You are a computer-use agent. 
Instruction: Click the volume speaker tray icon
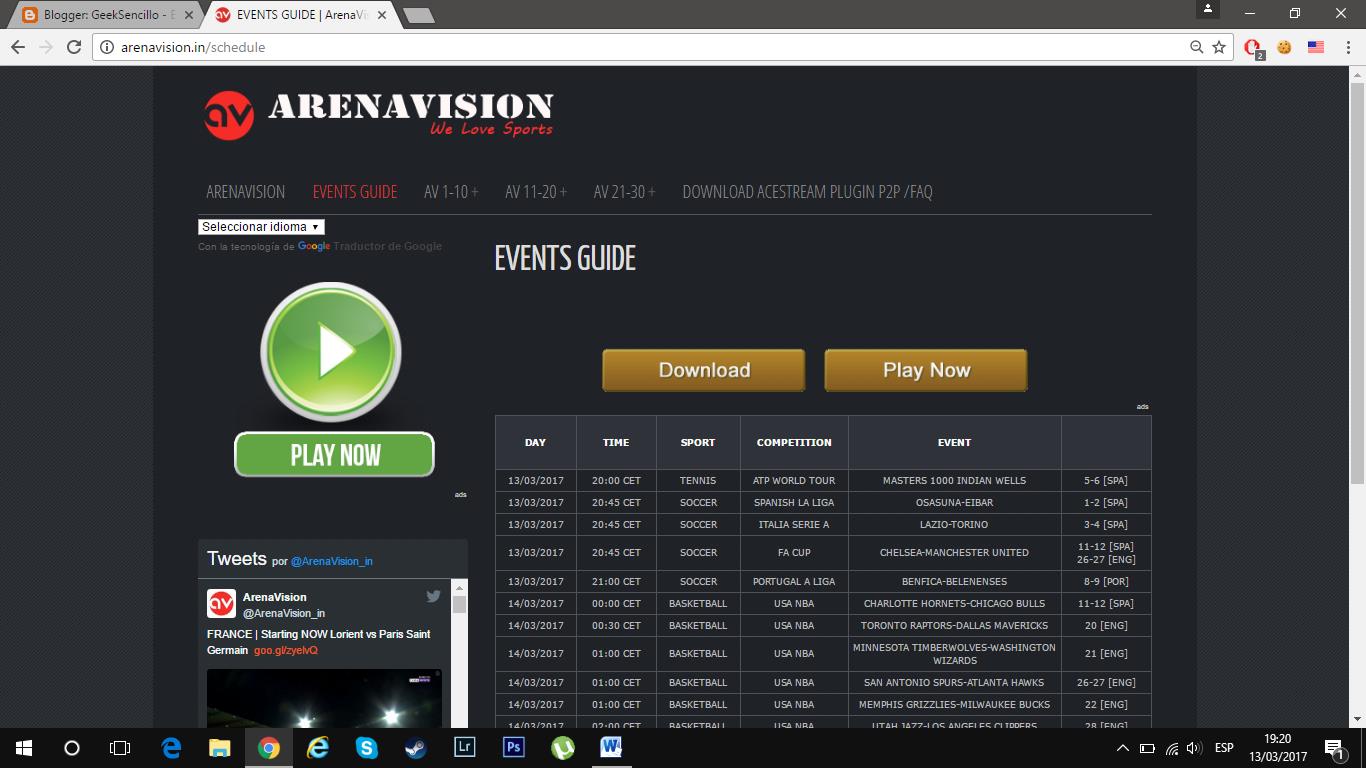point(1193,748)
